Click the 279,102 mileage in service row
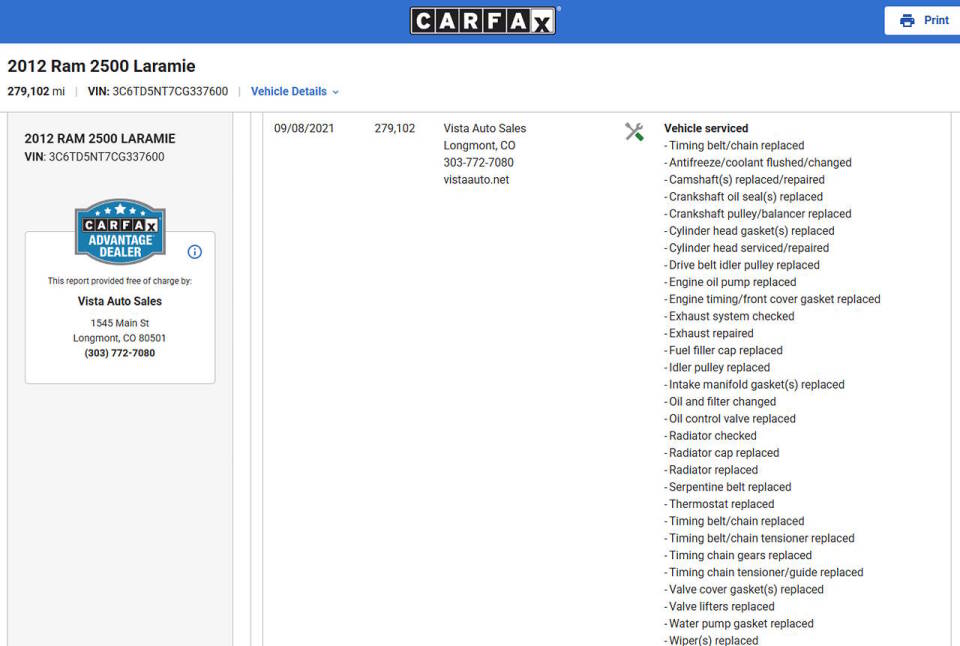 pos(394,128)
